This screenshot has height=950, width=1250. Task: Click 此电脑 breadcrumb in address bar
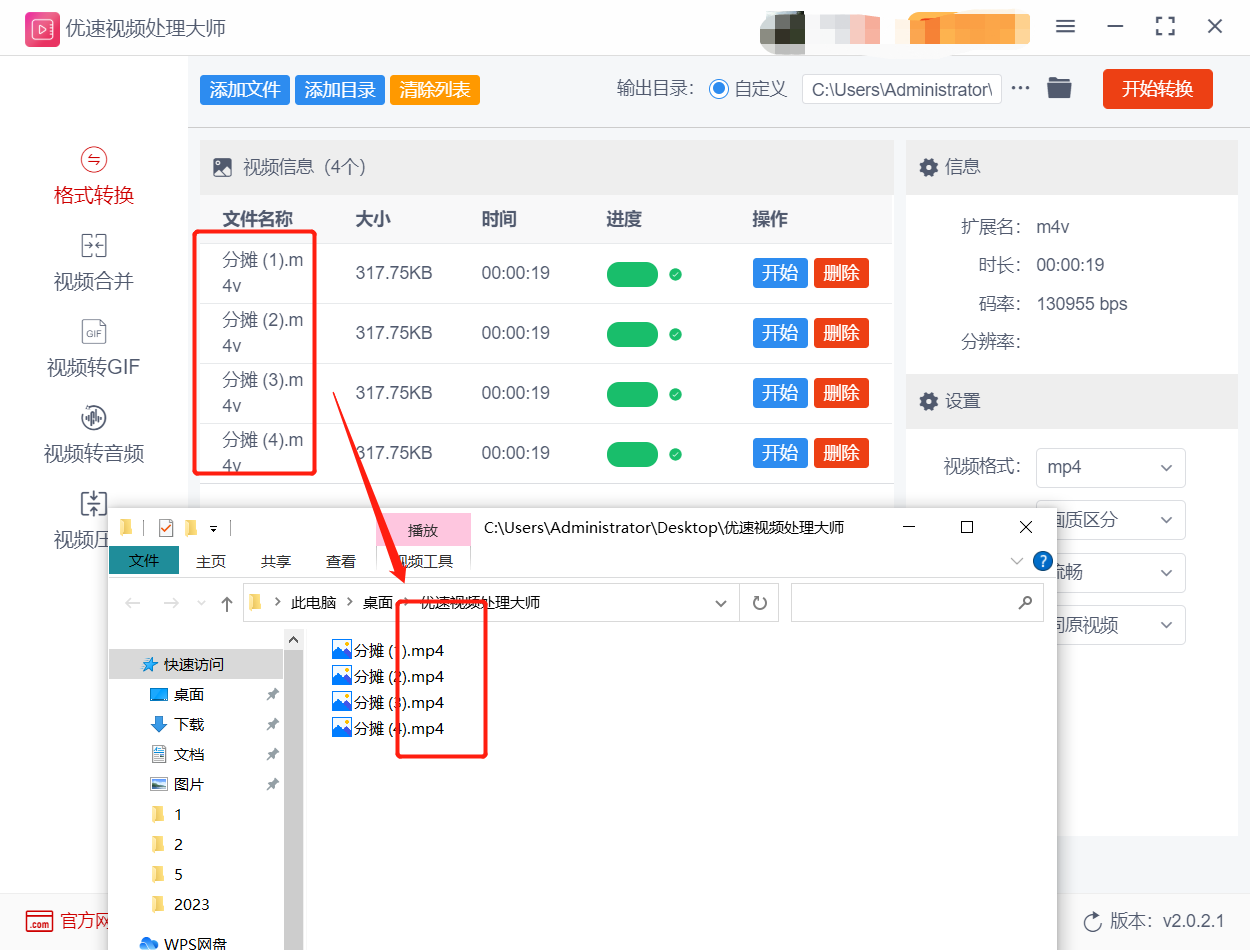pyautogui.click(x=313, y=603)
